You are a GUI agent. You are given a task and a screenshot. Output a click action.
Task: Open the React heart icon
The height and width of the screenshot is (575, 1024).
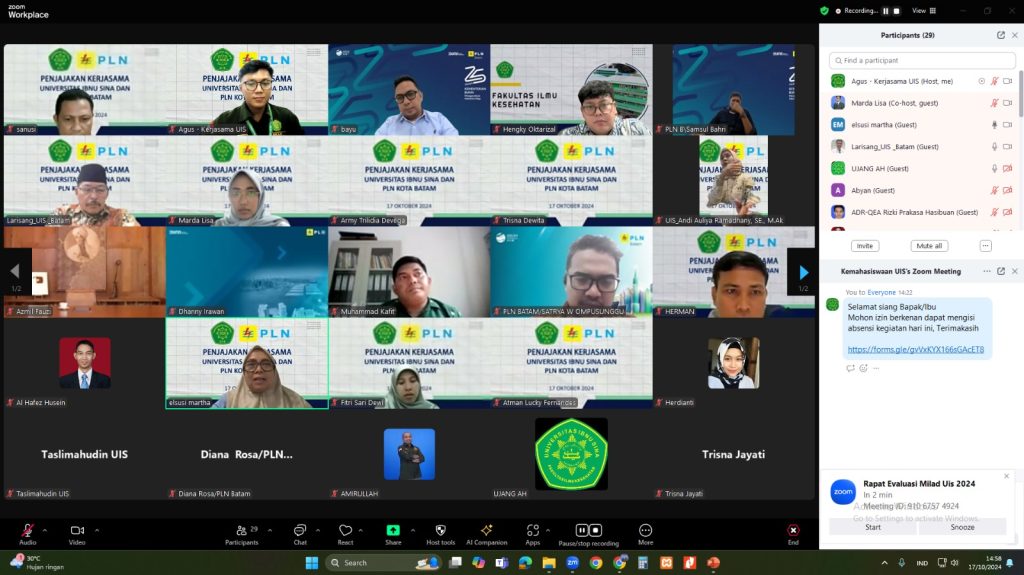(345, 531)
